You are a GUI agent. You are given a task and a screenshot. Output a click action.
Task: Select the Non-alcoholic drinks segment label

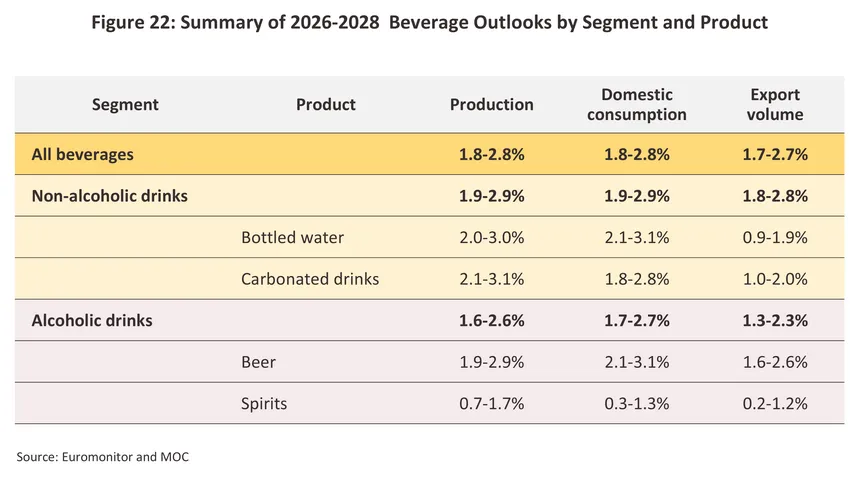(x=110, y=196)
